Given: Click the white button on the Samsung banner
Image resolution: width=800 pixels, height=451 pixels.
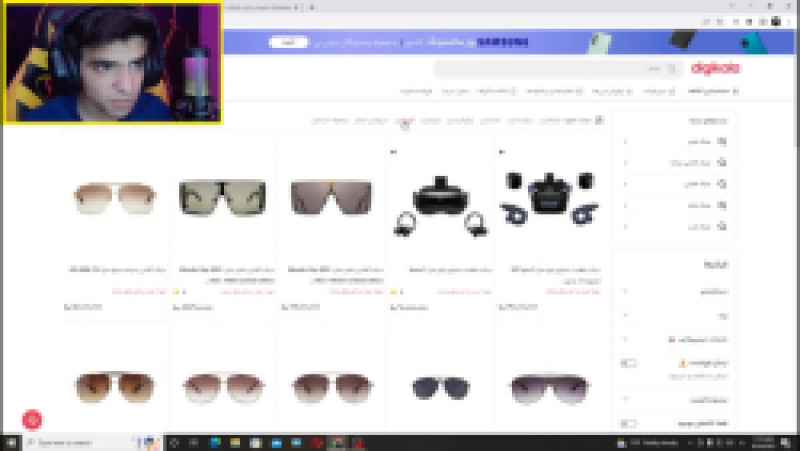Looking at the screenshot, I should coord(288,42).
